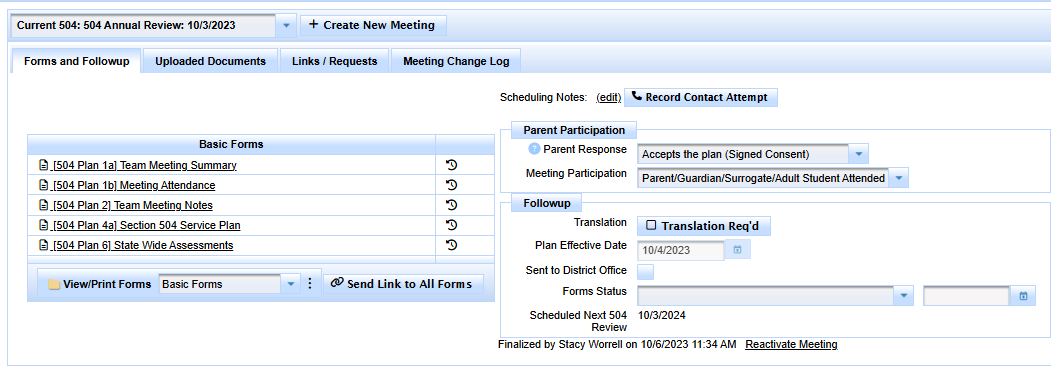This screenshot has width=1051, height=367.
Task: Click the Reactivate Meeting link
Action: click(792, 344)
